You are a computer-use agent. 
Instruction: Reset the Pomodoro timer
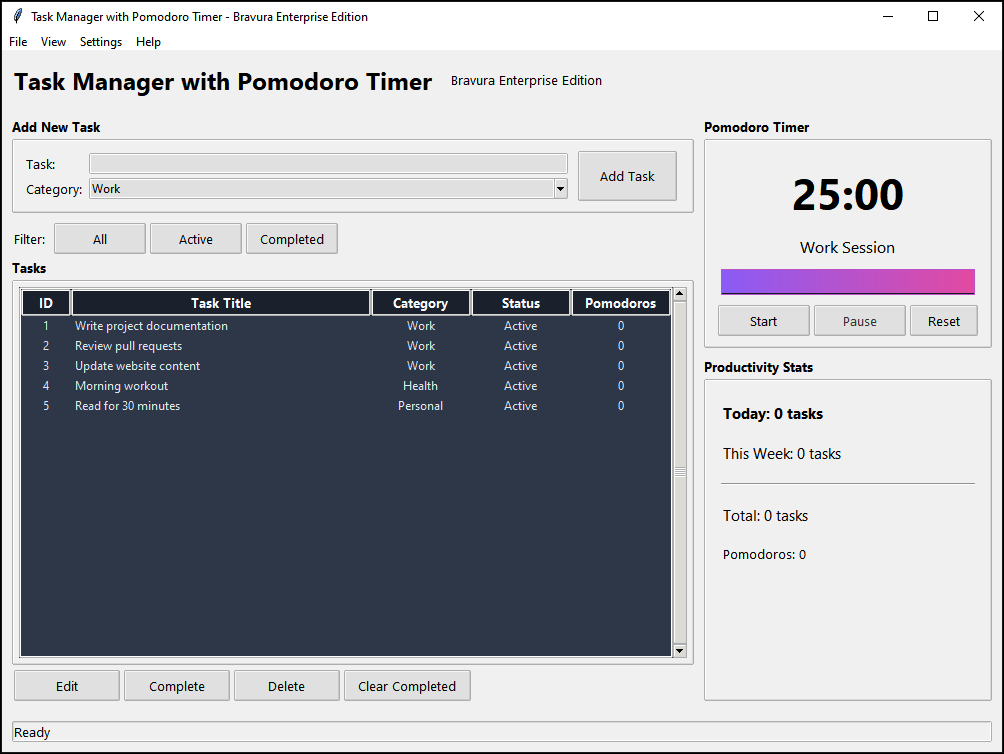943,320
